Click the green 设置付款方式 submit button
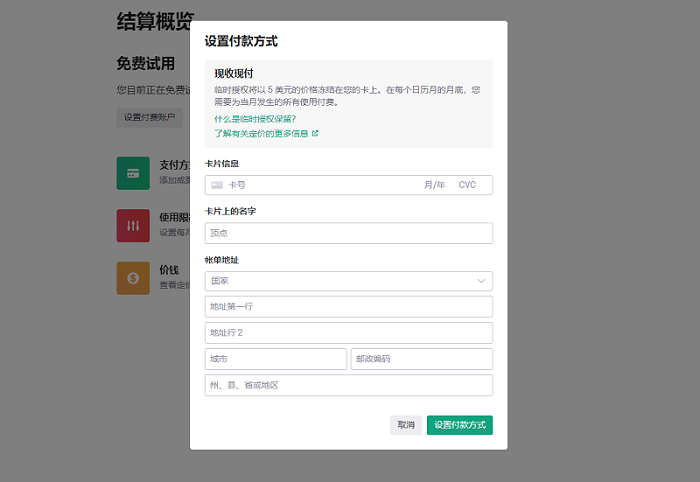This screenshot has height=482, width=700. (459, 425)
